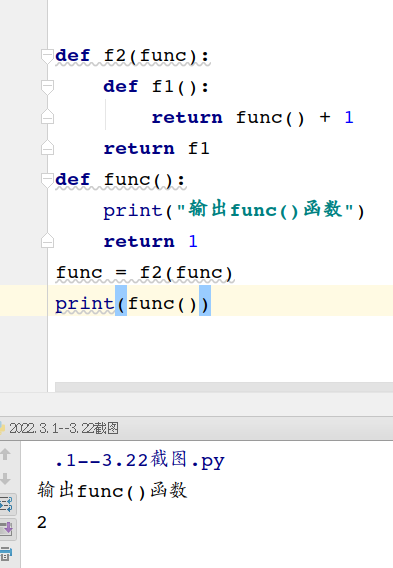
Task: Click the line return f1
Action: coord(156,149)
